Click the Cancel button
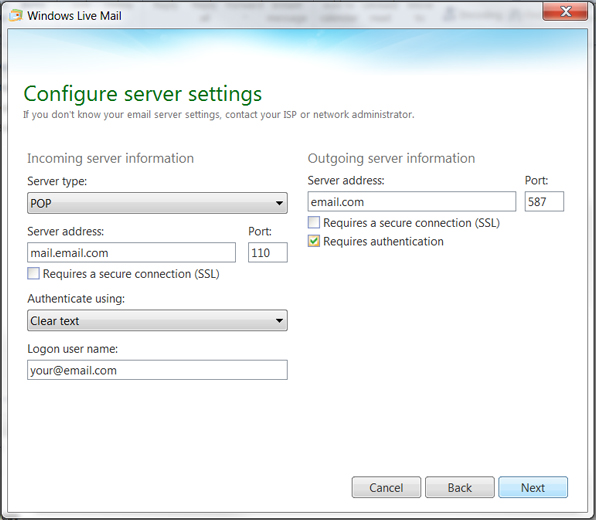This screenshot has width=596, height=520. (386, 487)
